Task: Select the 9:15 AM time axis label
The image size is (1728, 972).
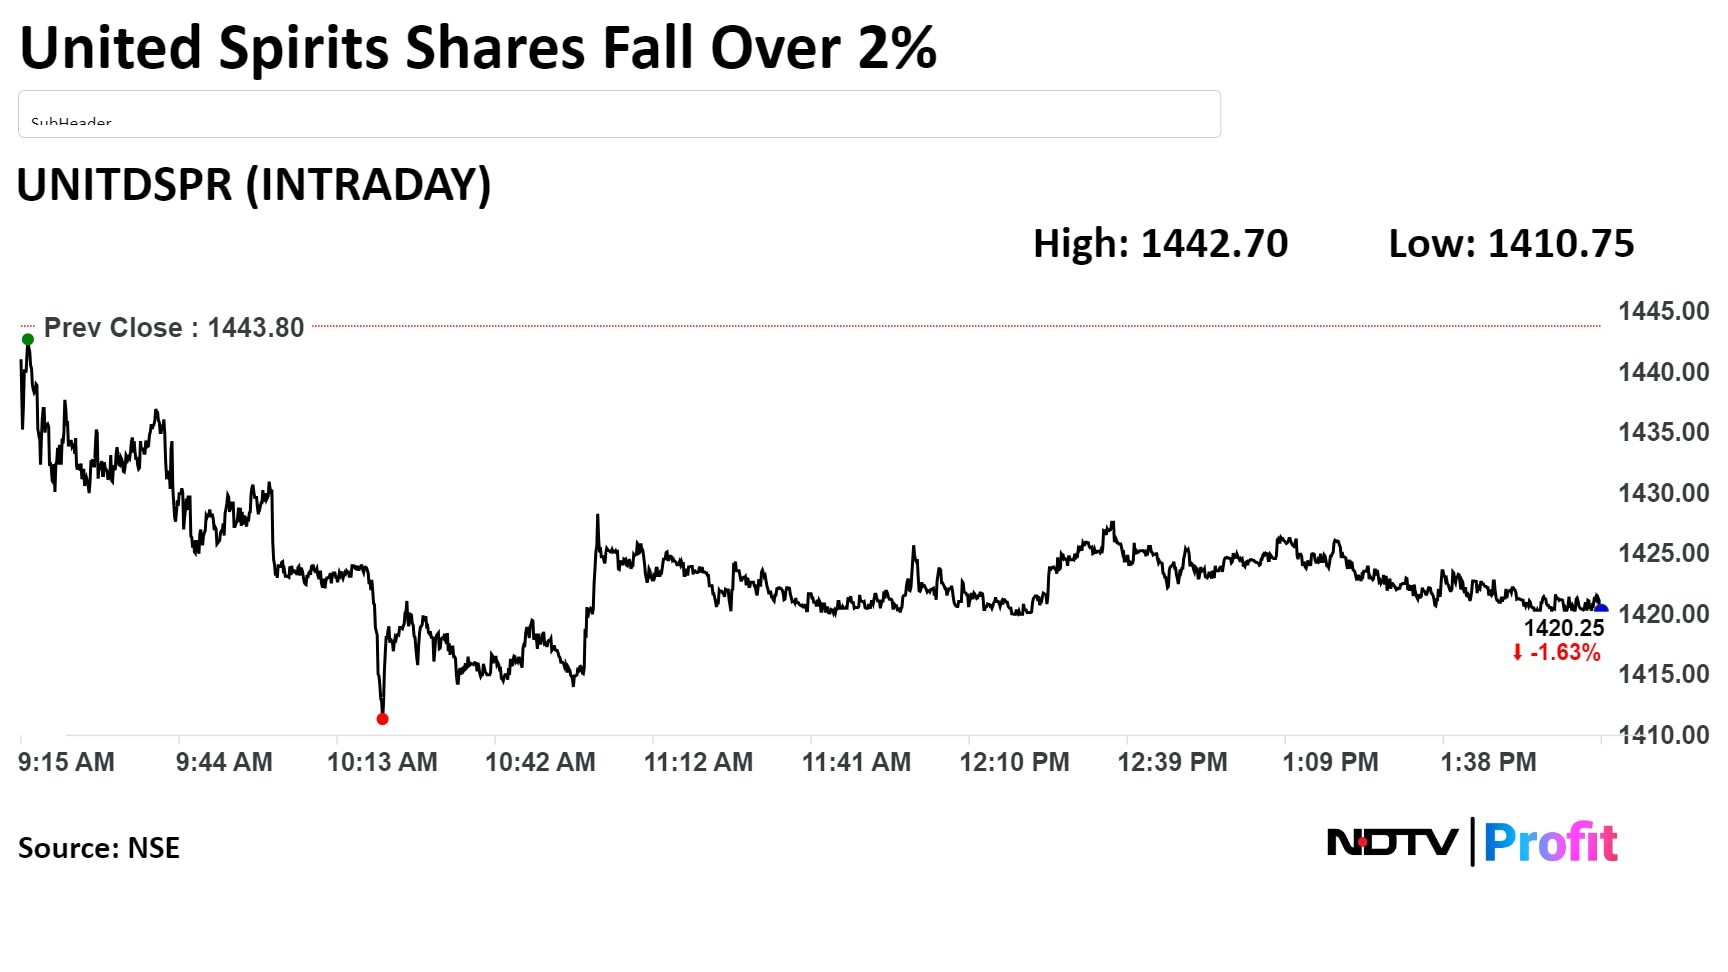Action: (66, 762)
